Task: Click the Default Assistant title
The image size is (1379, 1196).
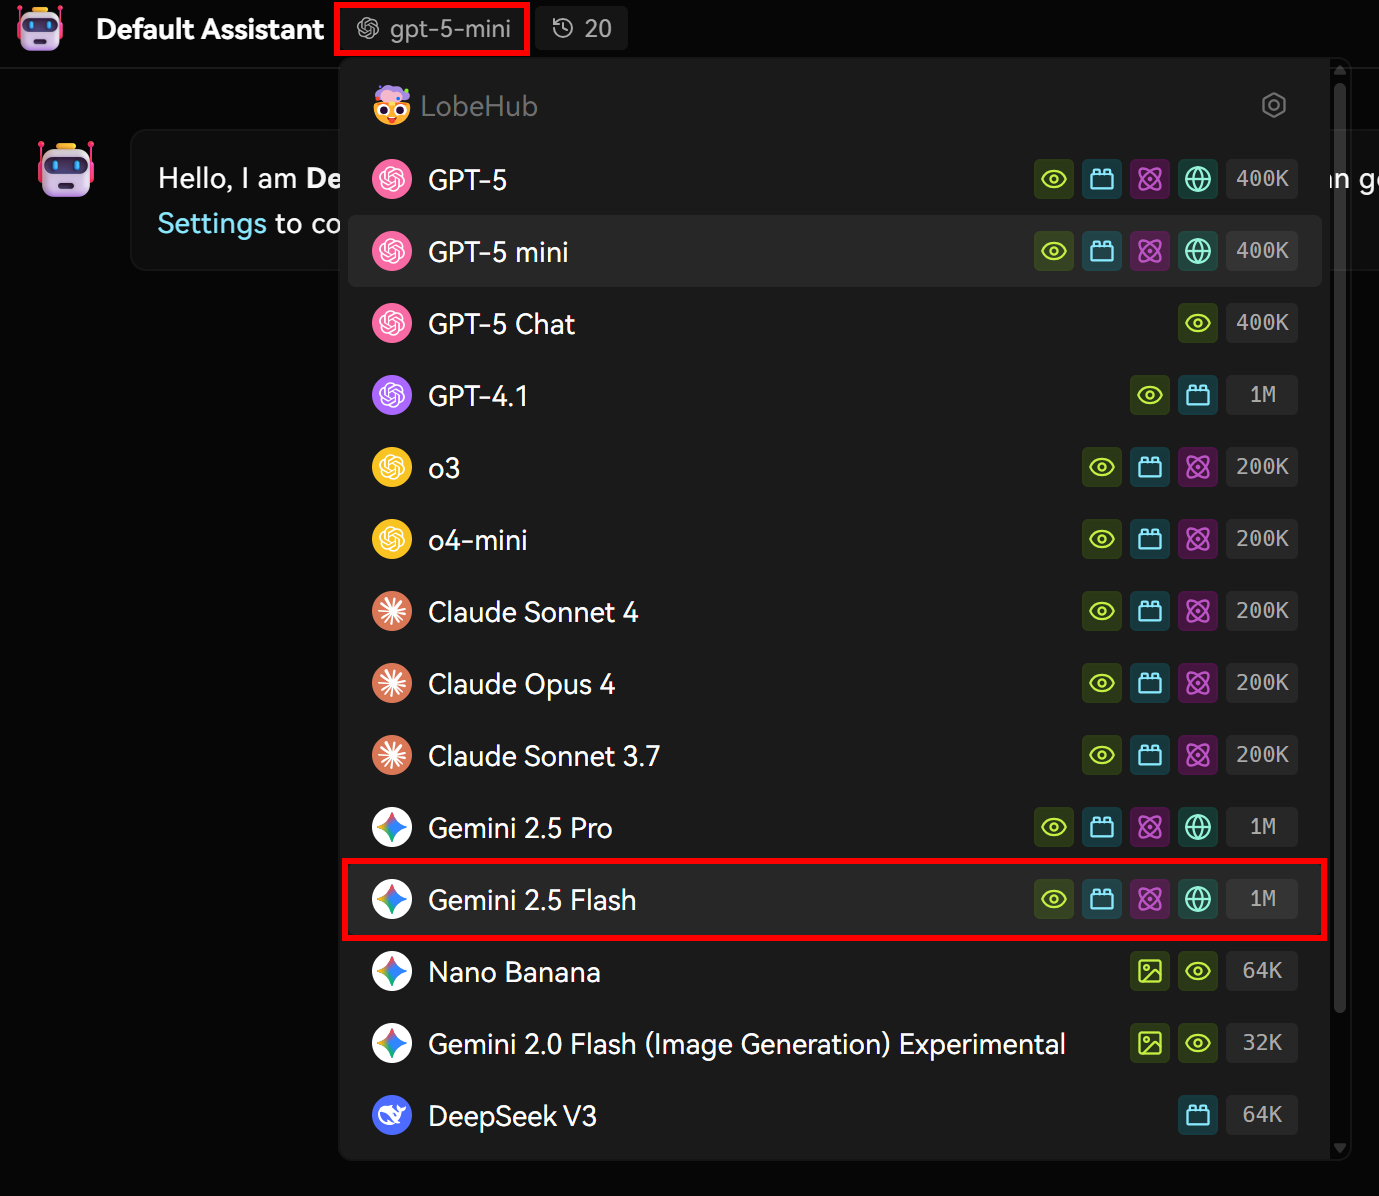Action: coord(209,28)
